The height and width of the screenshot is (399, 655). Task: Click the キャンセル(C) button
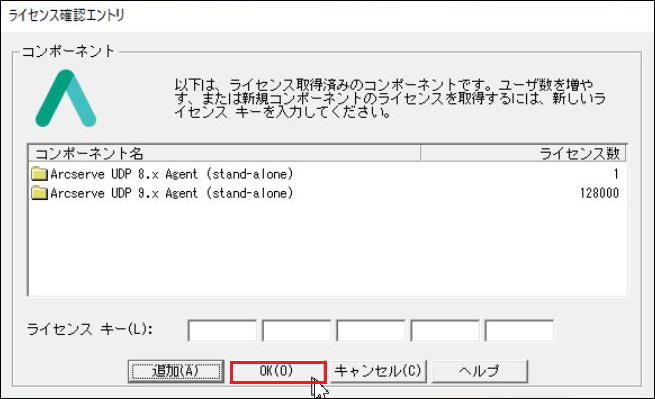pos(378,371)
